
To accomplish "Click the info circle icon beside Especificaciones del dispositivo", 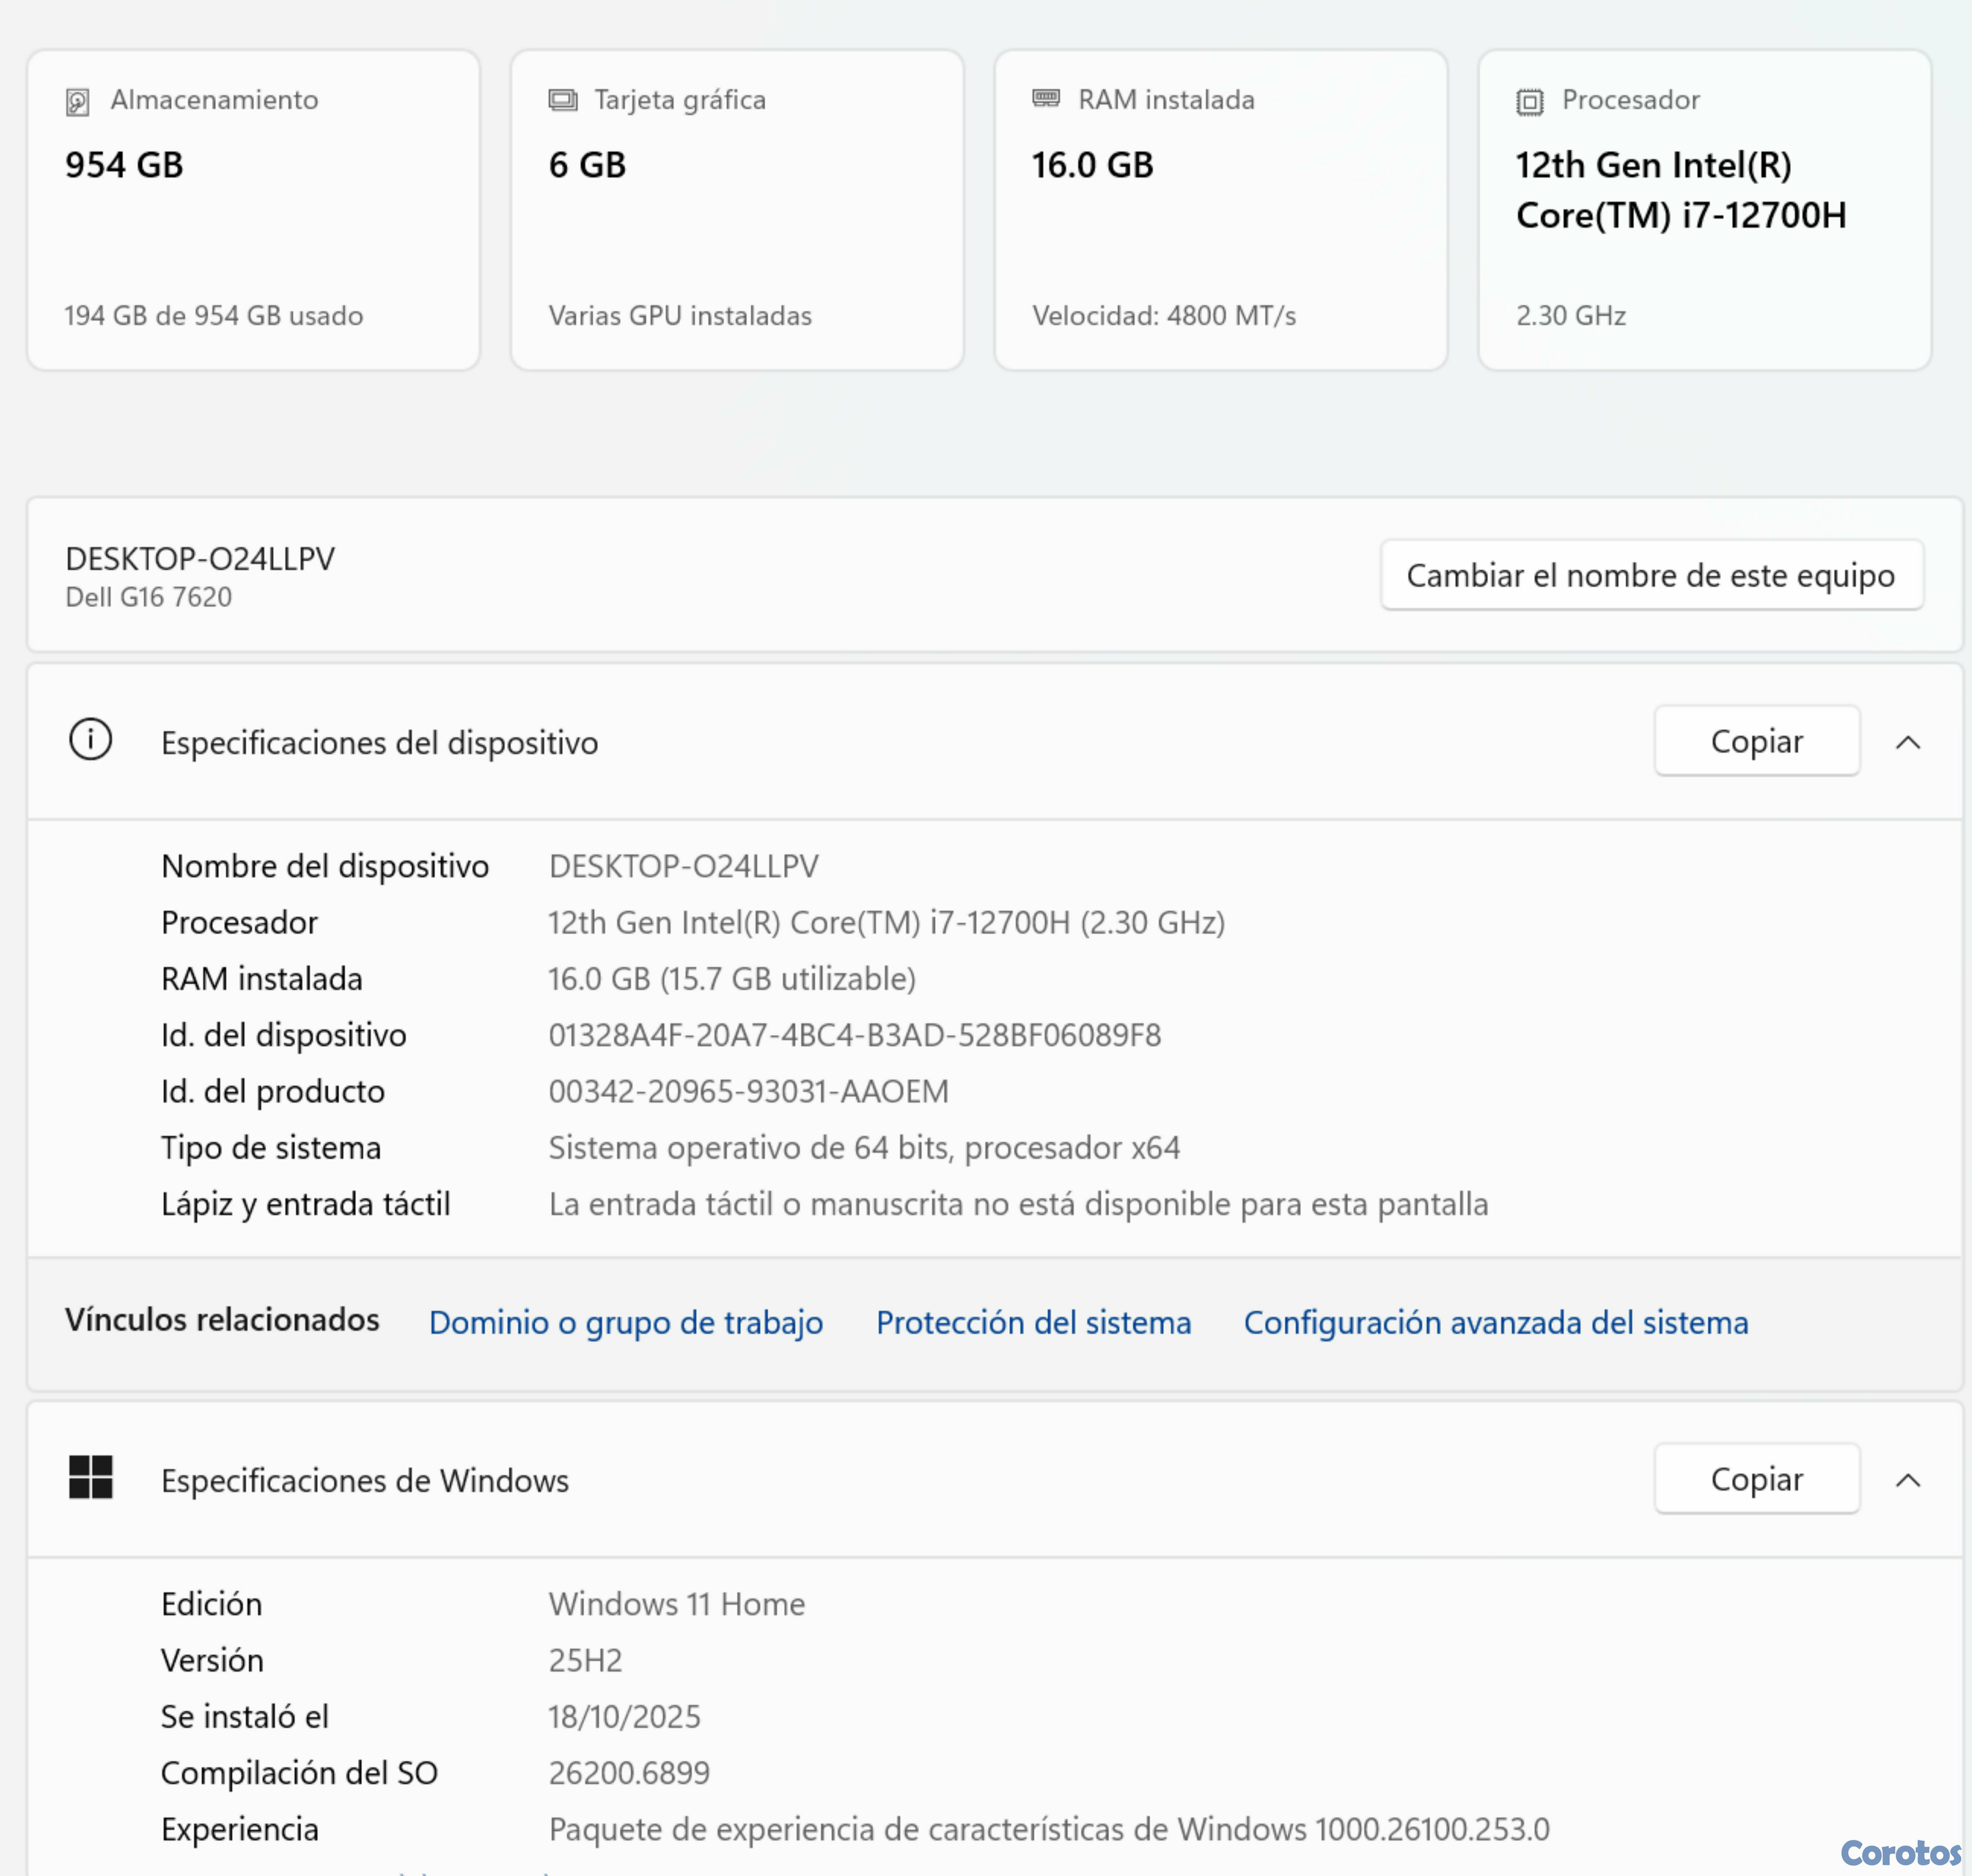I will (x=90, y=741).
